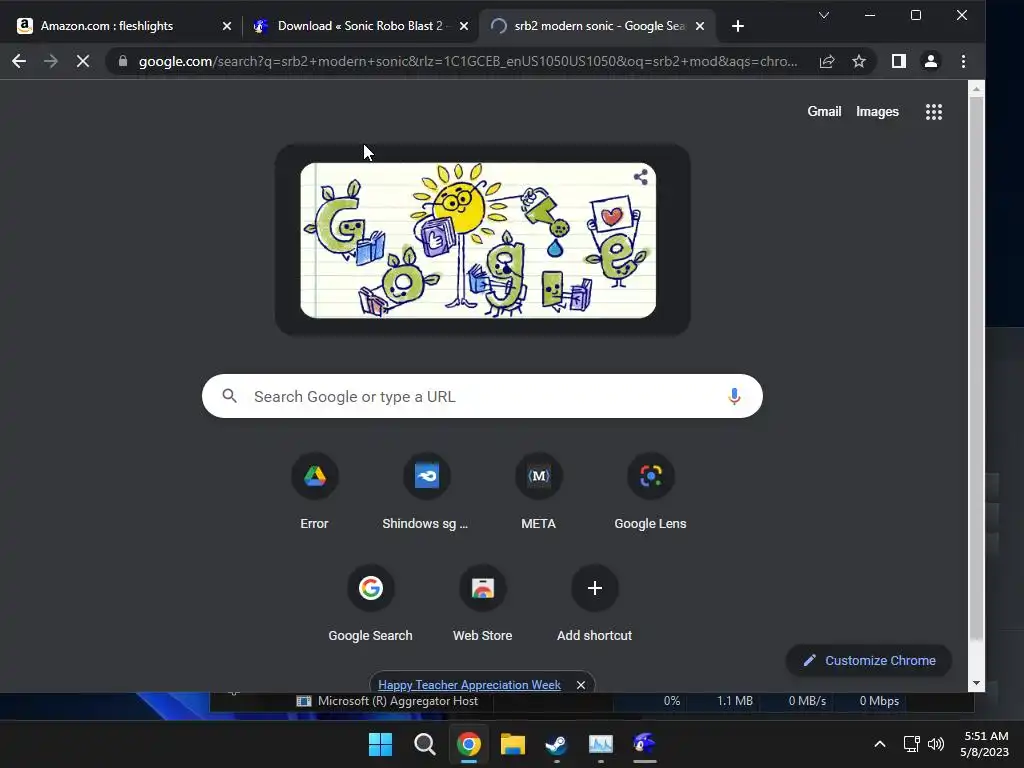Open Steam from the taskbar
Viewport: 1024px width, 768px height.
[556, 744]
